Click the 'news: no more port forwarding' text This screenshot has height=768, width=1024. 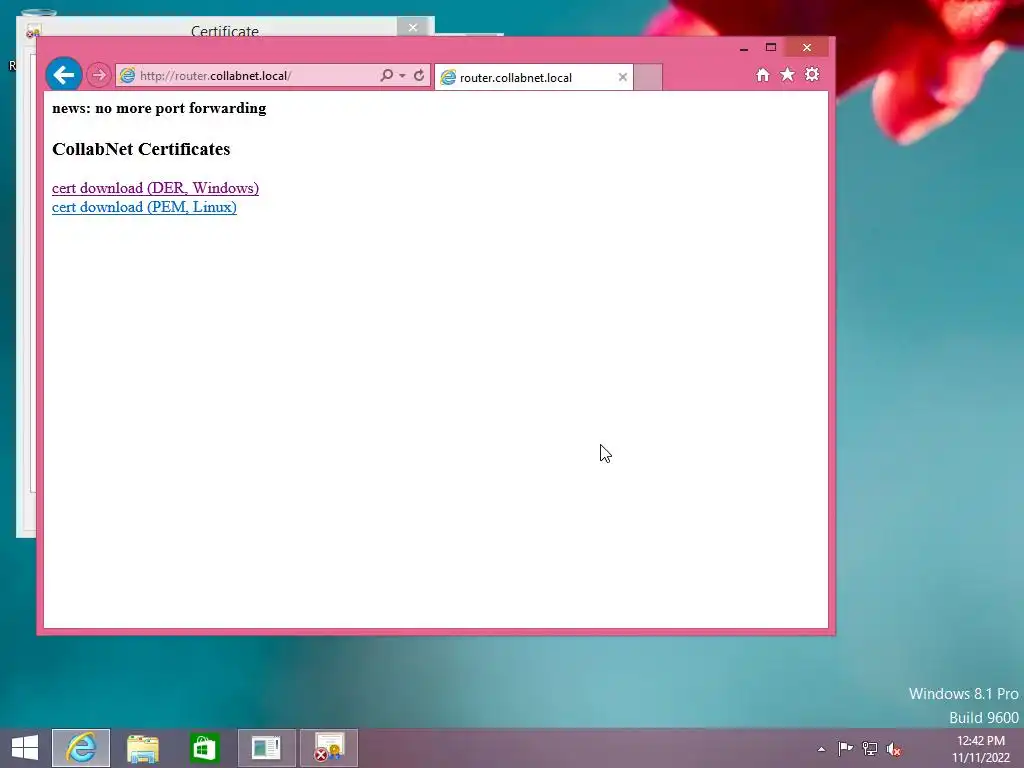pyautogui.click(x=159, y=108)
